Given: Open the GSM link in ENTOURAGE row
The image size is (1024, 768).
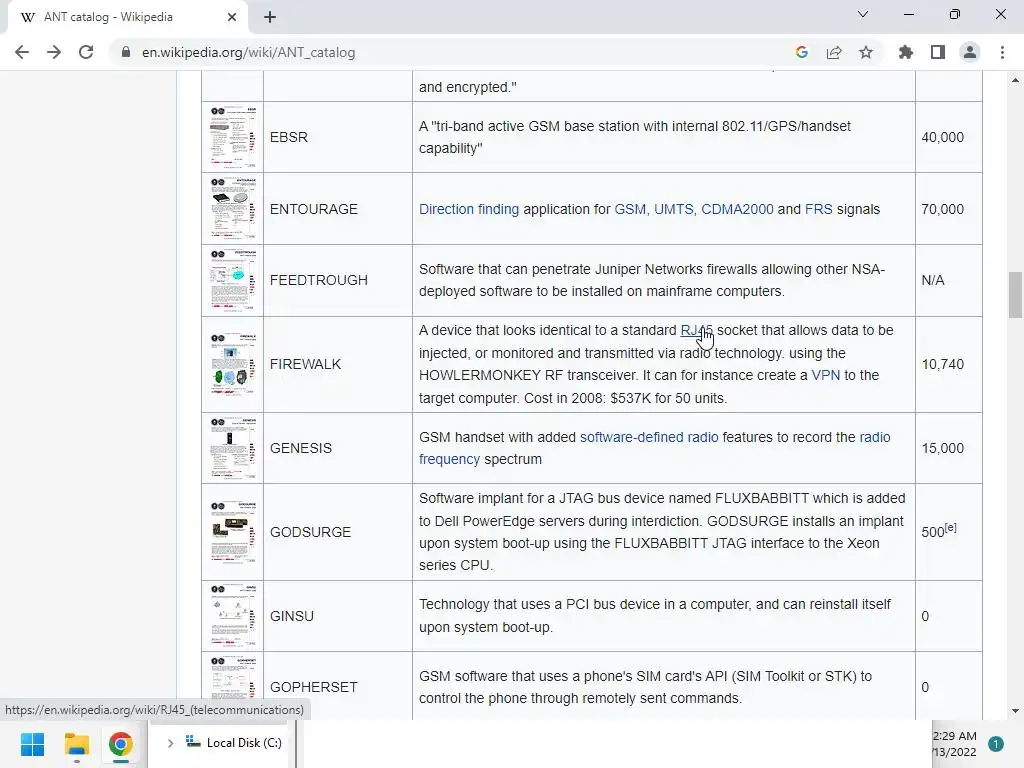Looking at the screenshot, I should (x=630, y=209).
